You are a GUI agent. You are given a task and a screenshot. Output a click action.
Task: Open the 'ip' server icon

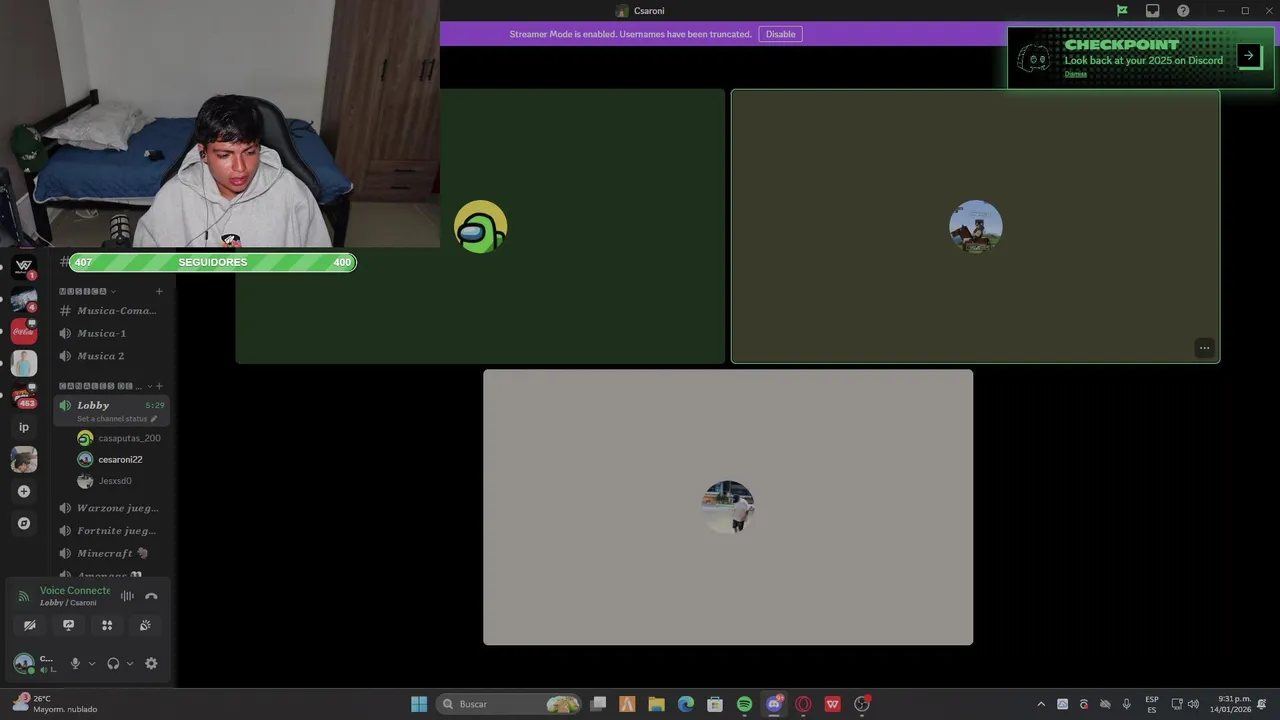click(x=24, y=427)
